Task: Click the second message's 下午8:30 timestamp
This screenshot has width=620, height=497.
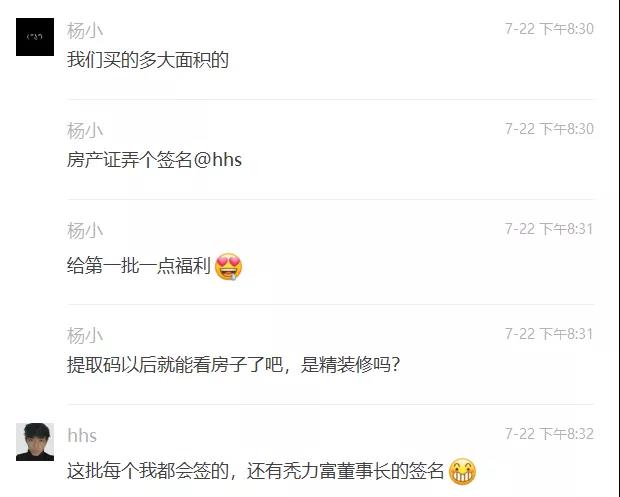Action: point(549,129)
